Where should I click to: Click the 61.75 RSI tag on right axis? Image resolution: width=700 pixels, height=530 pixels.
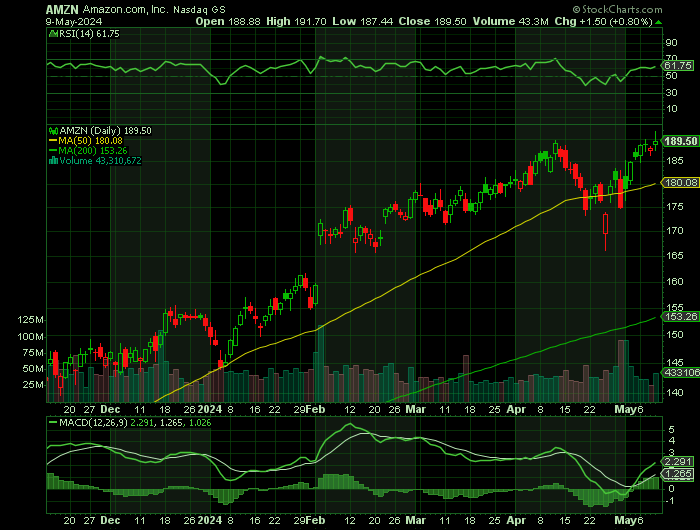[678, 66]
